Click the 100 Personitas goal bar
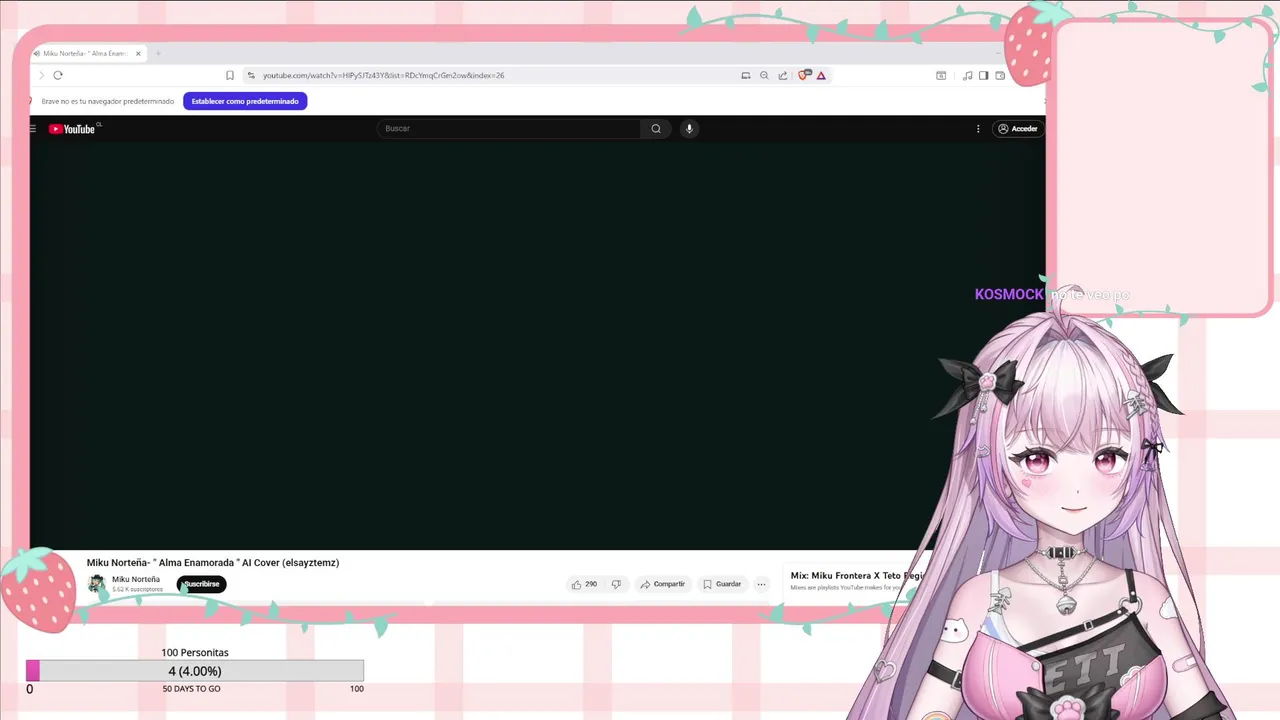Viewport: 1280px width, 720px height. 195,671
